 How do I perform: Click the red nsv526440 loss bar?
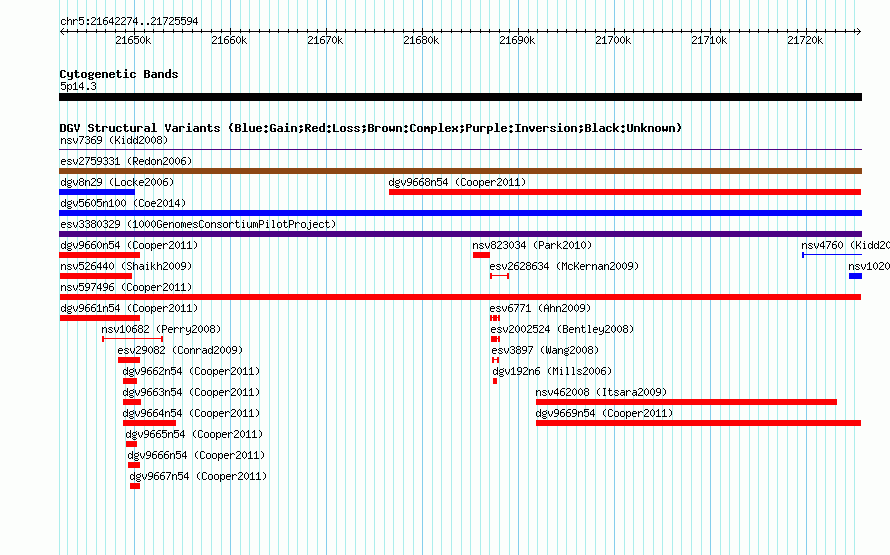pos(95,276)
